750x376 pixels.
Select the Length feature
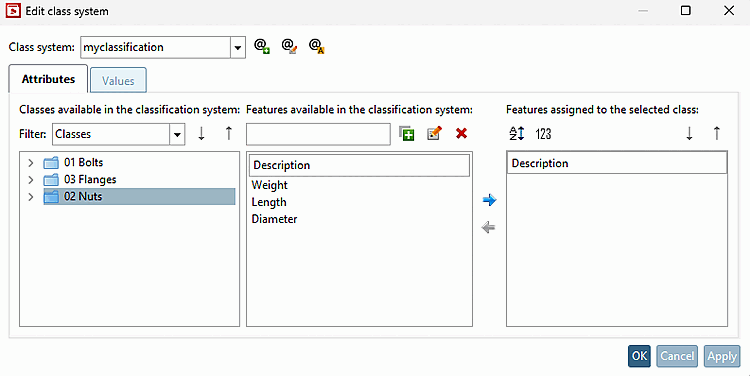[x=269, y=202]
